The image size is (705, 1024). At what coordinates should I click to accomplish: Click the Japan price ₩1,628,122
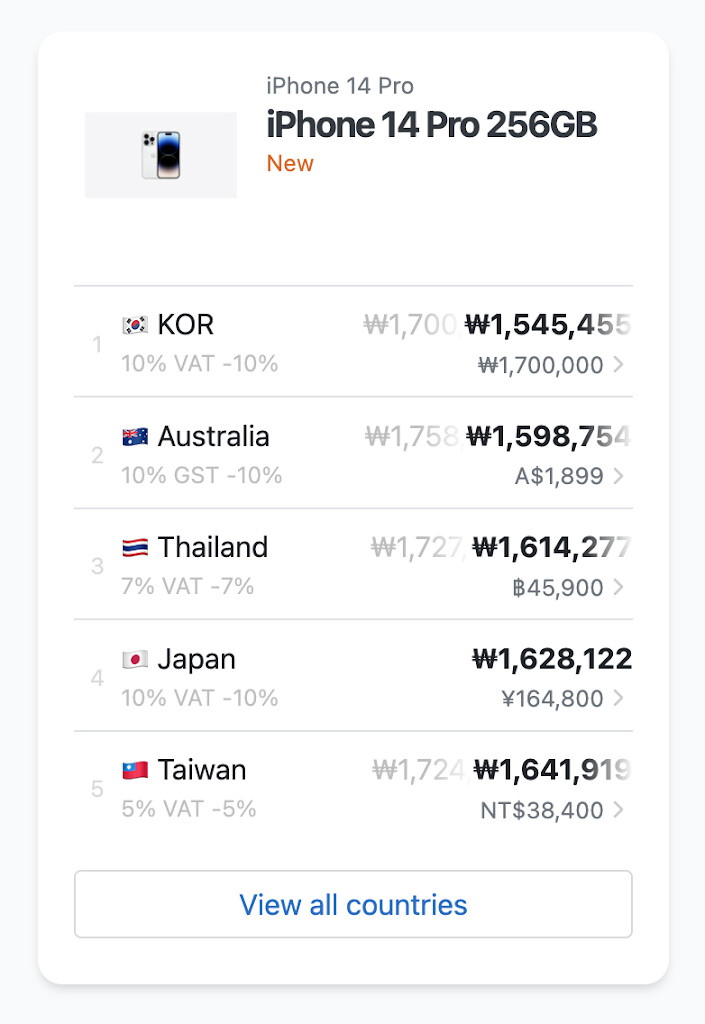tap(551, 659)
